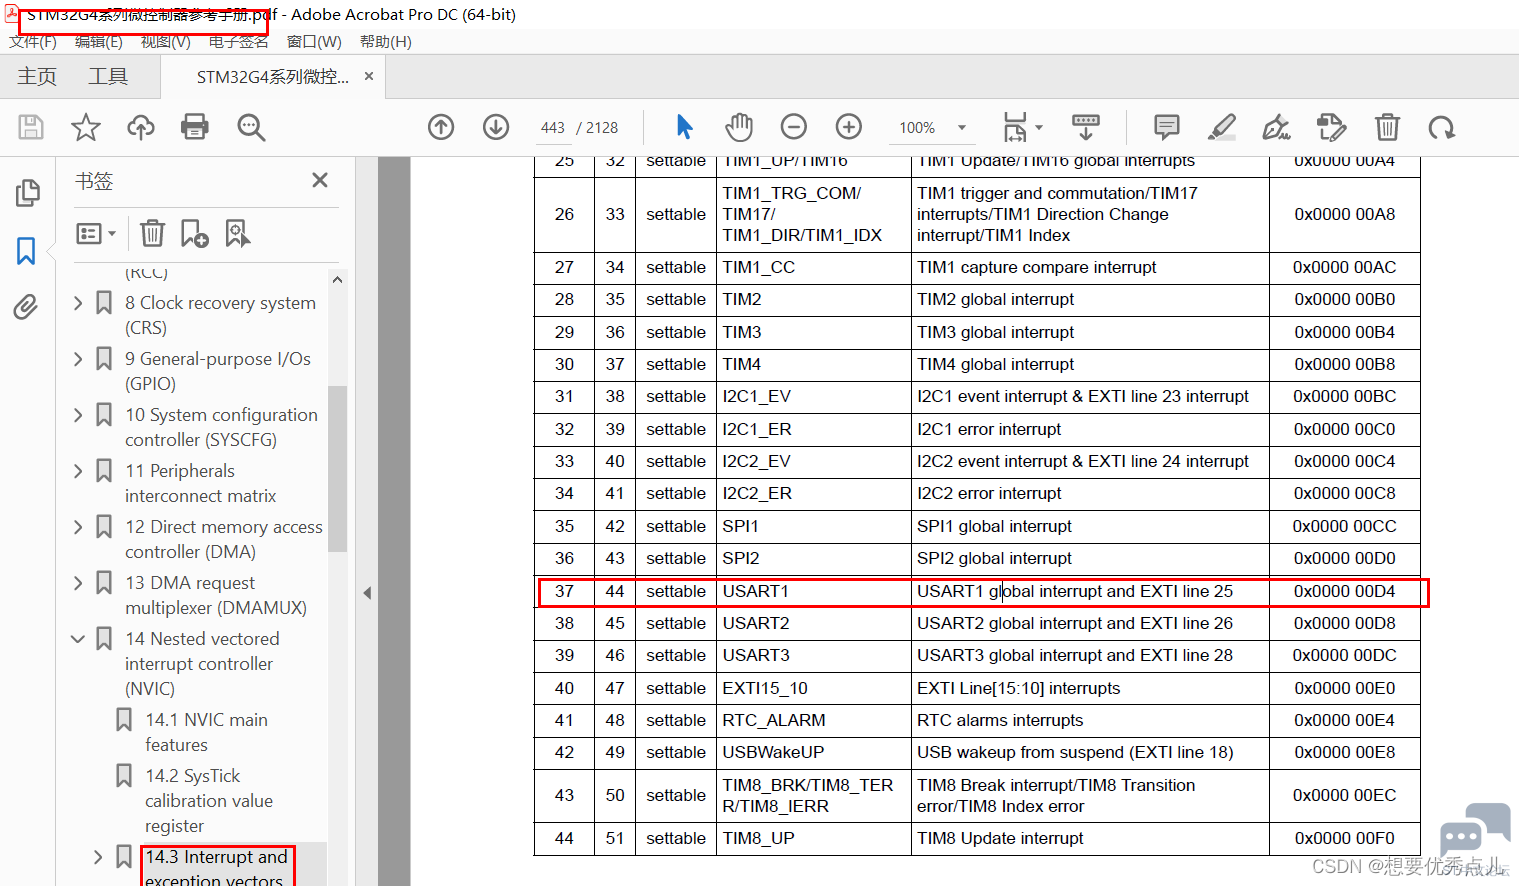This screenshot has width=1519, height=886.
Task: Add document to starred favorites
Action: click(86, 127)
